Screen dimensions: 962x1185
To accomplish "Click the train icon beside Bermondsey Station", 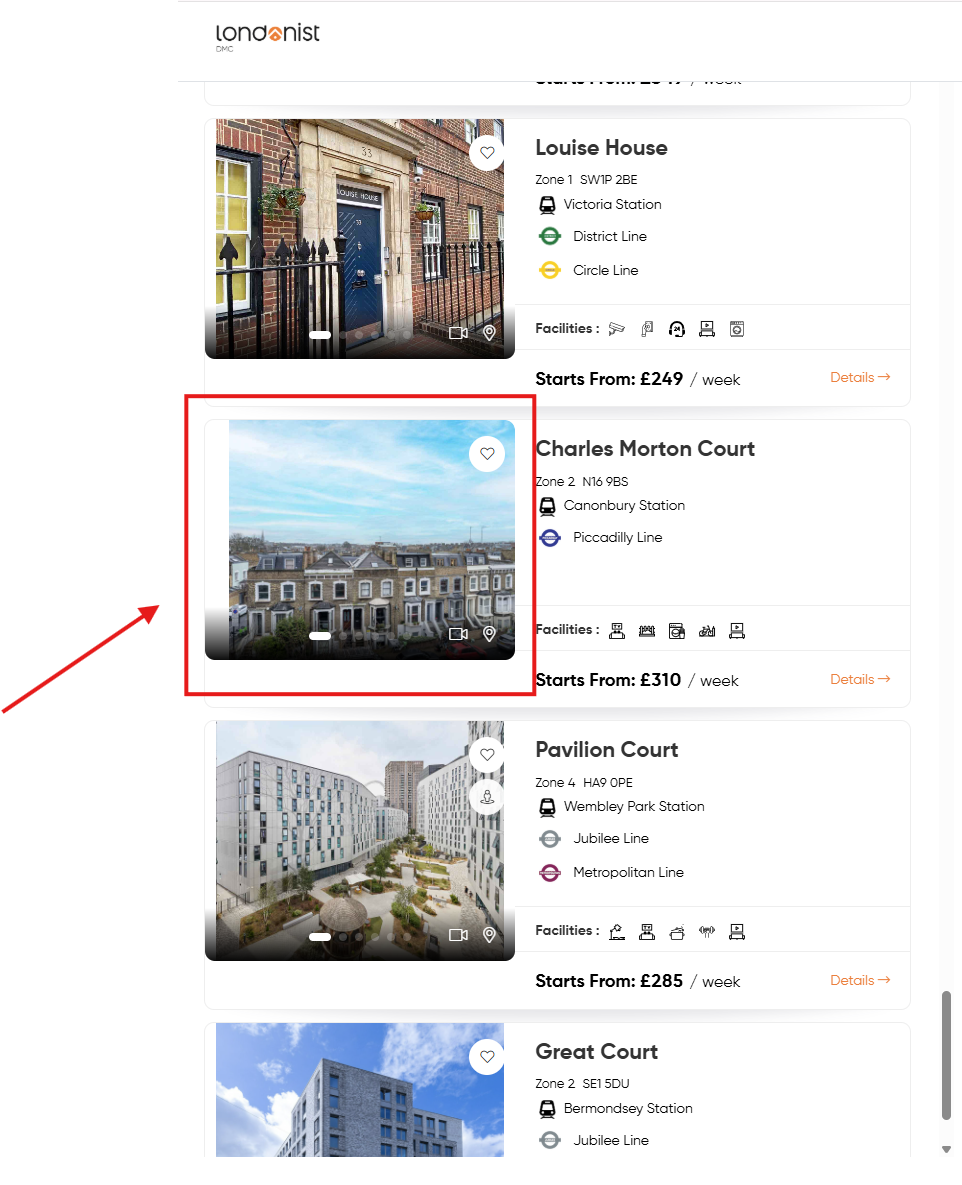I will pos(547,1109).
